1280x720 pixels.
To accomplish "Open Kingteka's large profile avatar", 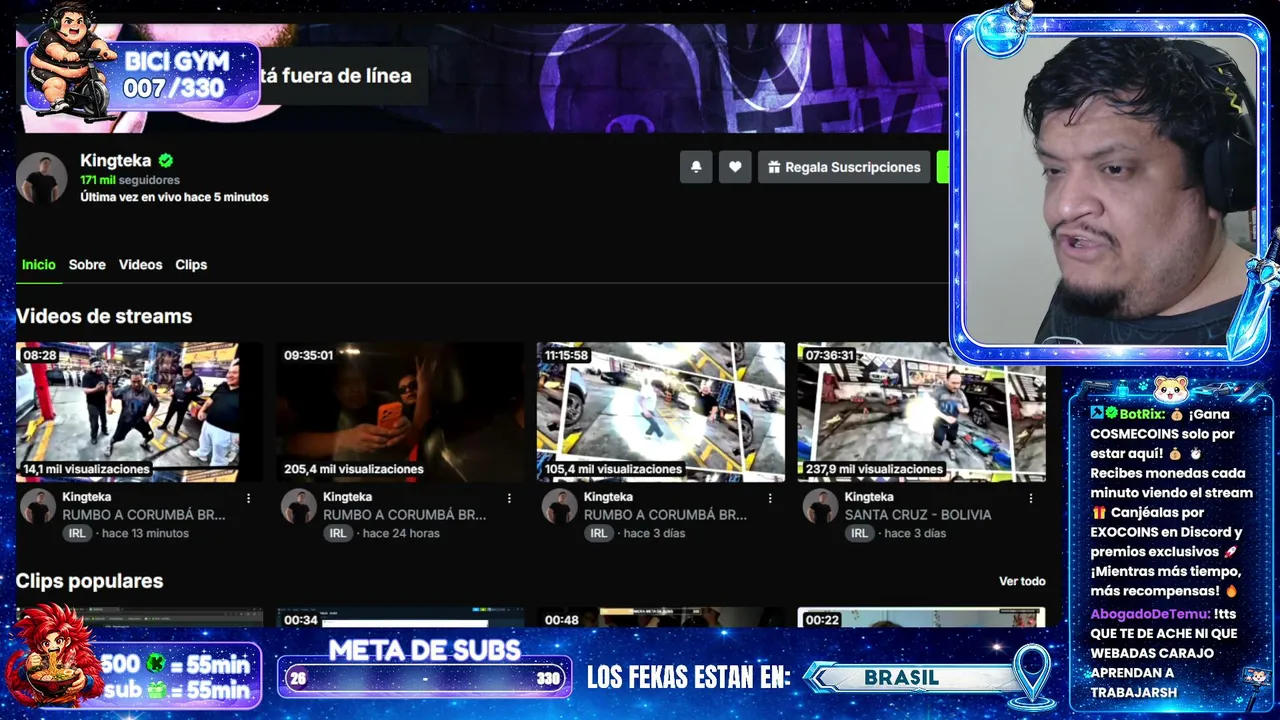I will tap(42, 179).
